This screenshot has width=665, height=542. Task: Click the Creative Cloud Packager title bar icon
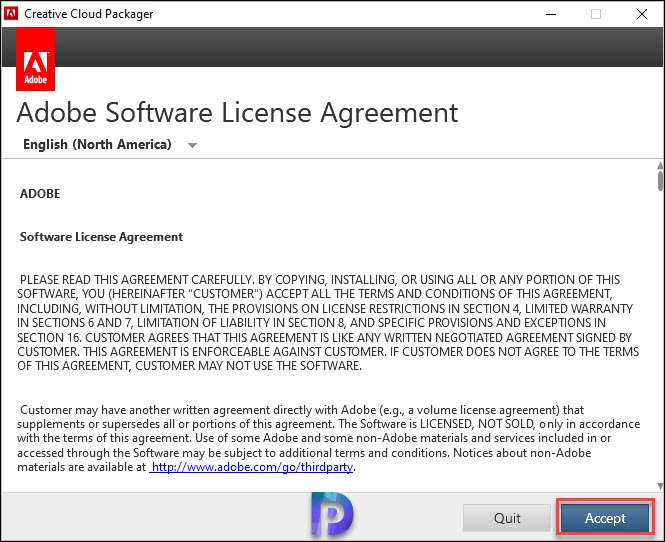[x=11, y=13]
